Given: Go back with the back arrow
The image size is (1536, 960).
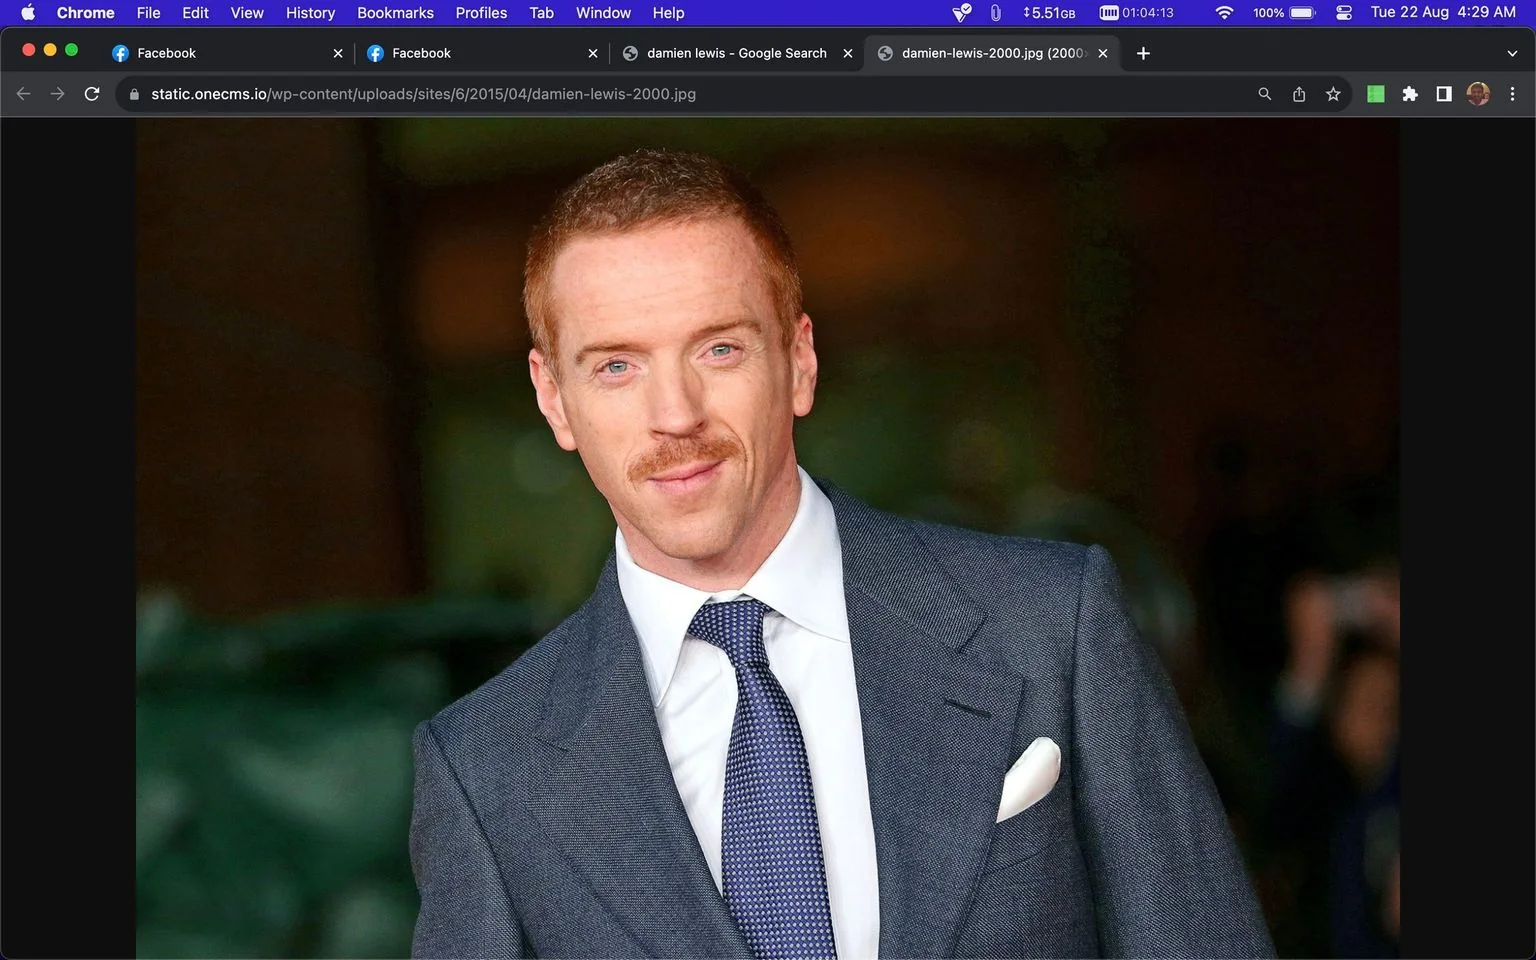Looking at the screenshot, I should (24, 94).
